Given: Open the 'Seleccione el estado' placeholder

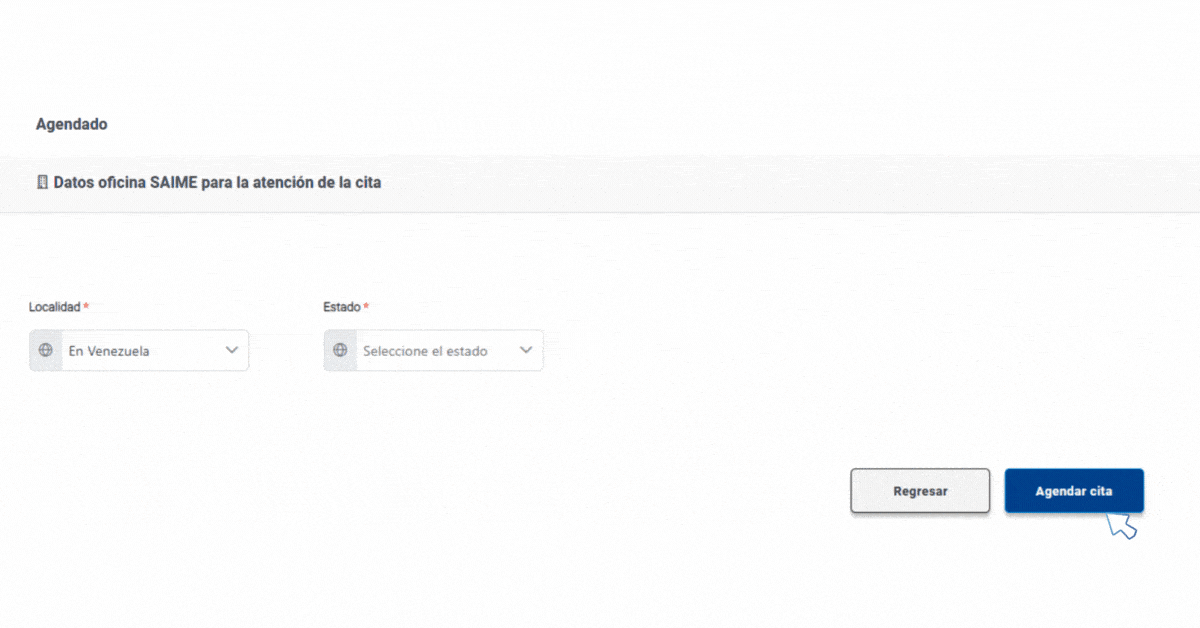Looking at the screenshot, I should click(x=425, y=351).
